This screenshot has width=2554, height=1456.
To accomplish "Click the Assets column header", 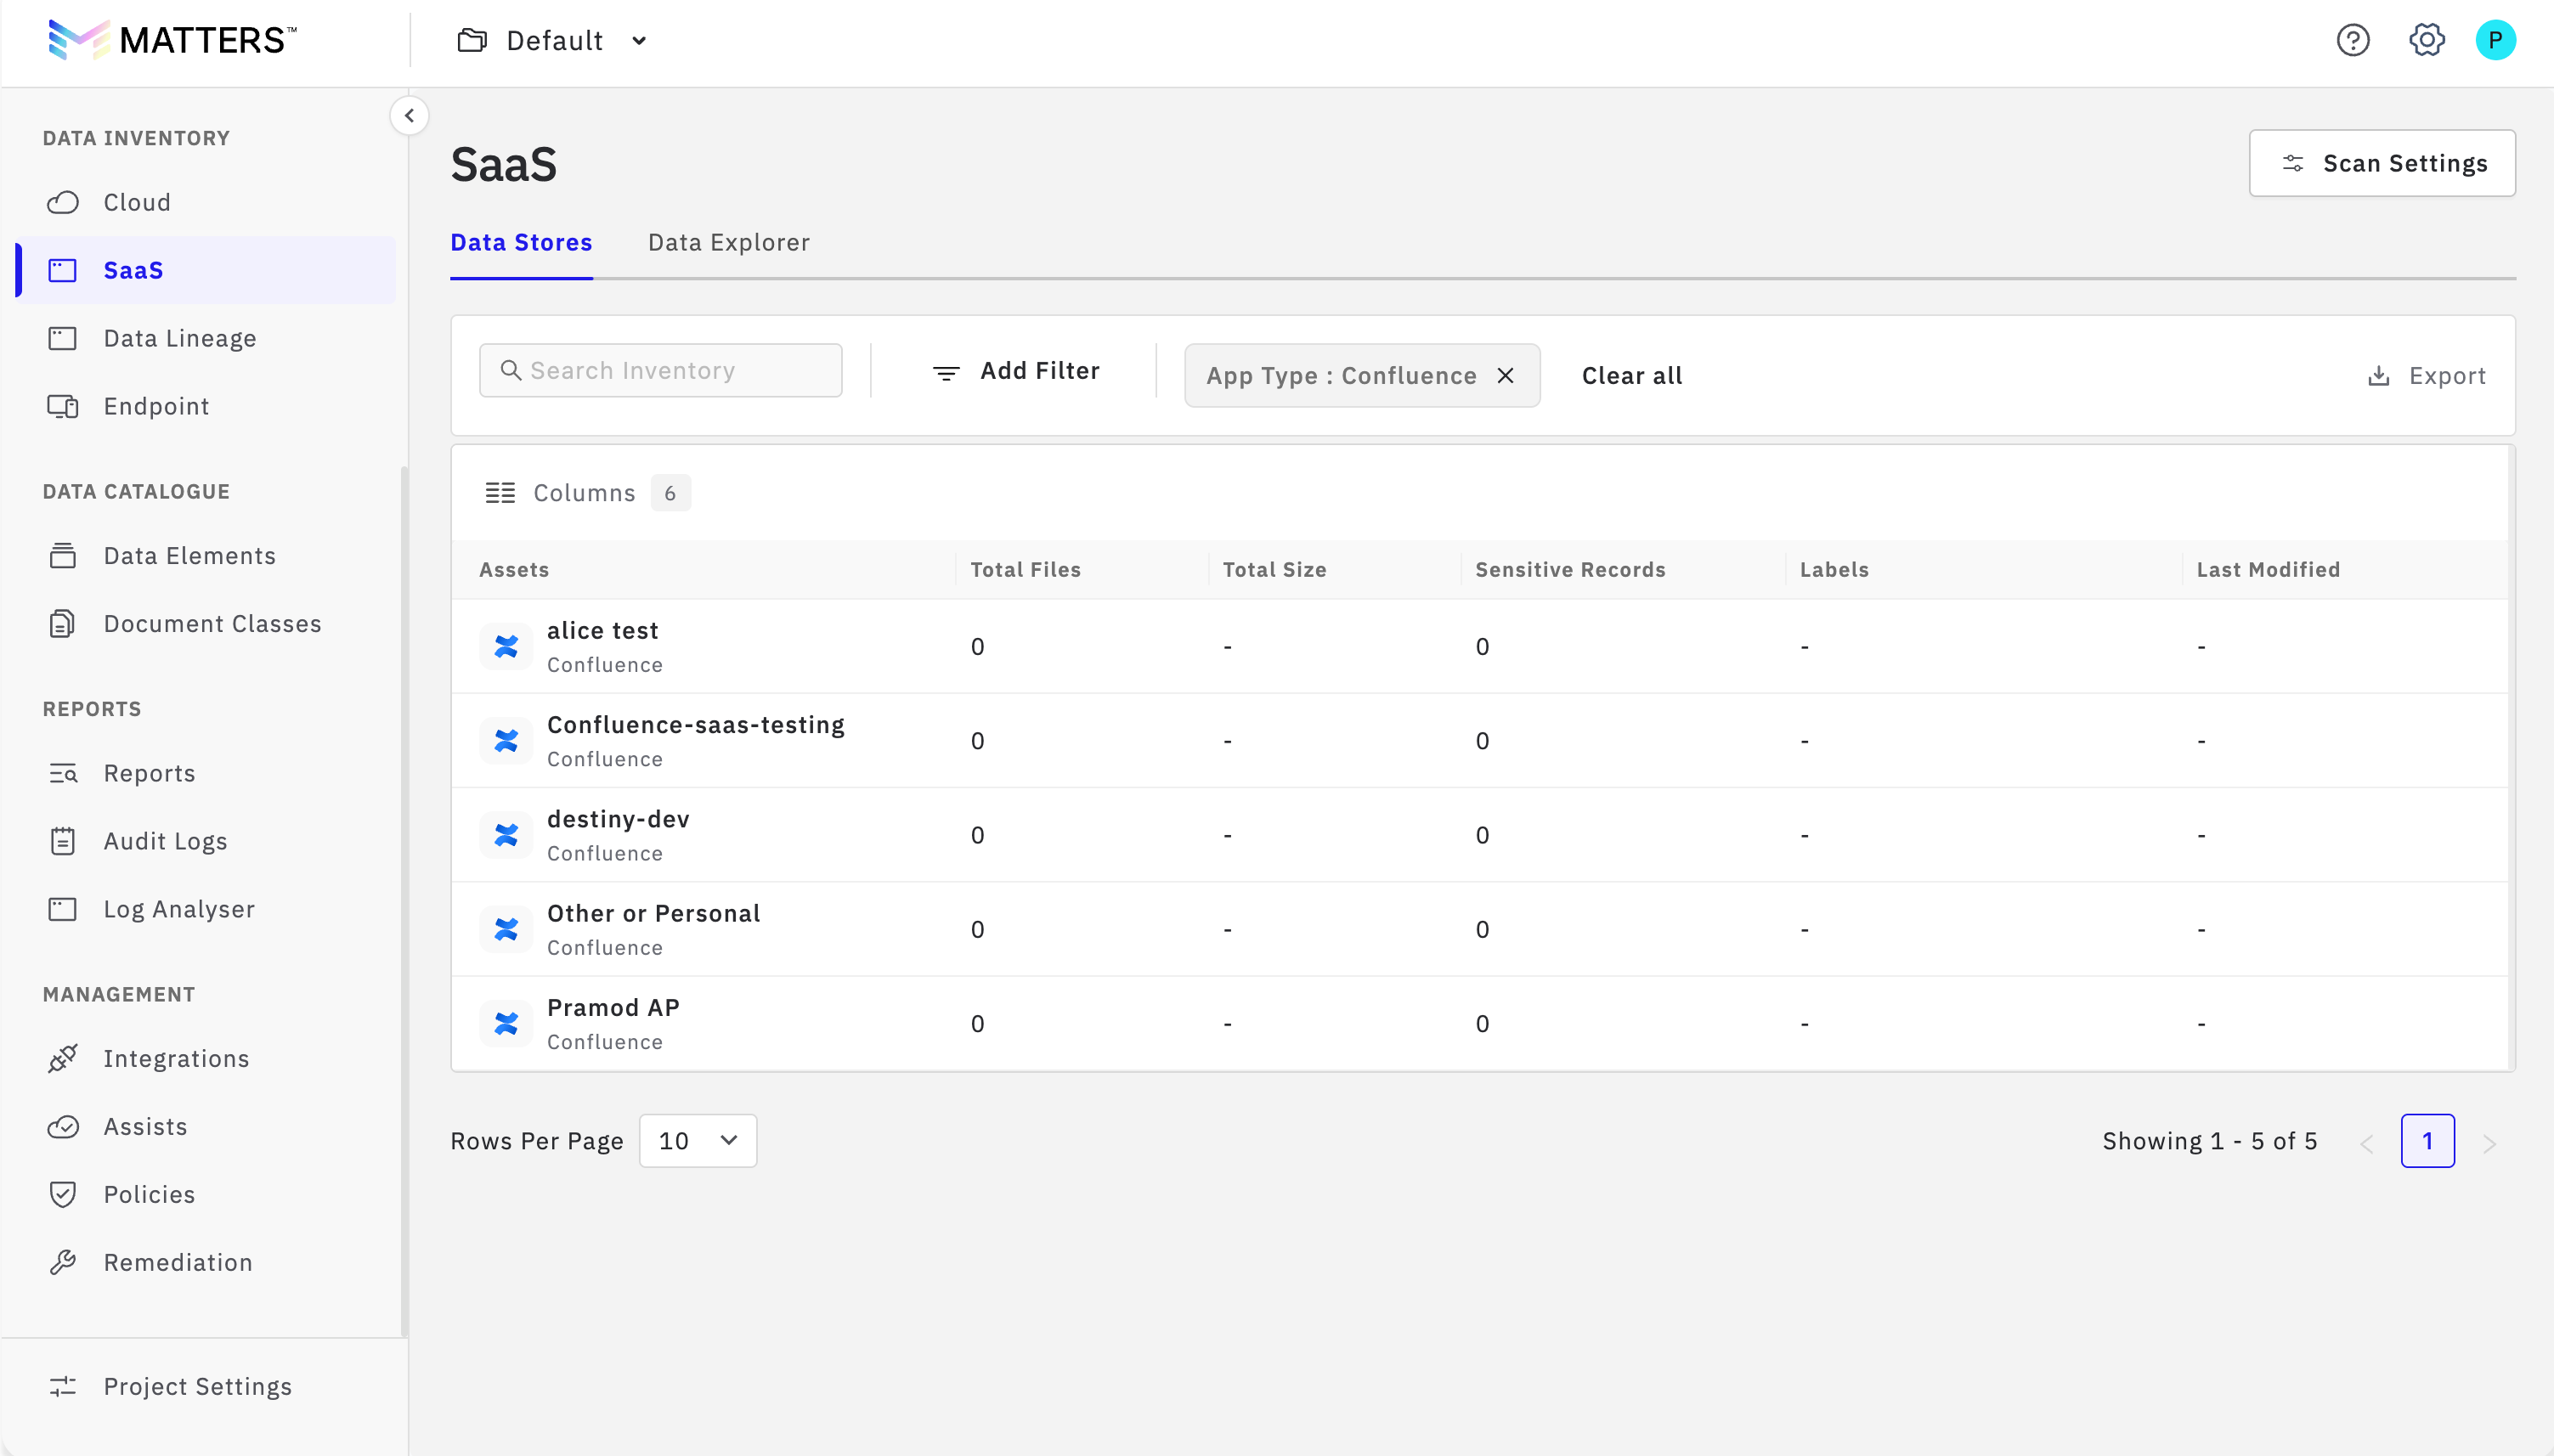I will (x=514, y=569).
